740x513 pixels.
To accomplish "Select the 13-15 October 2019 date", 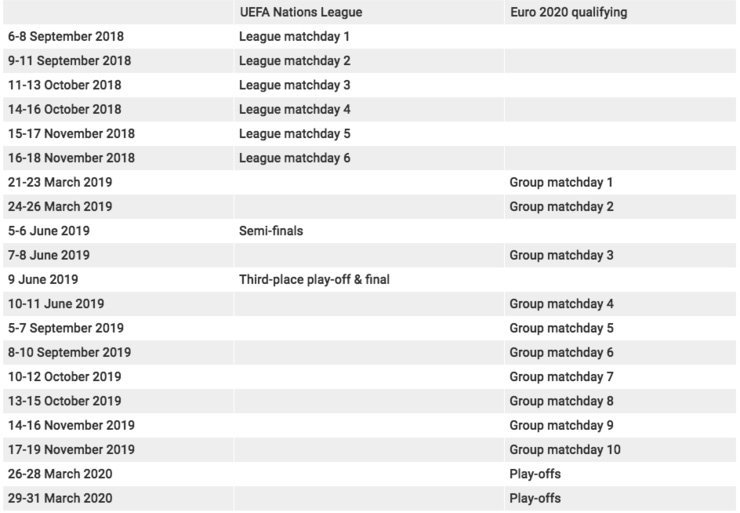I will [64, 401].
